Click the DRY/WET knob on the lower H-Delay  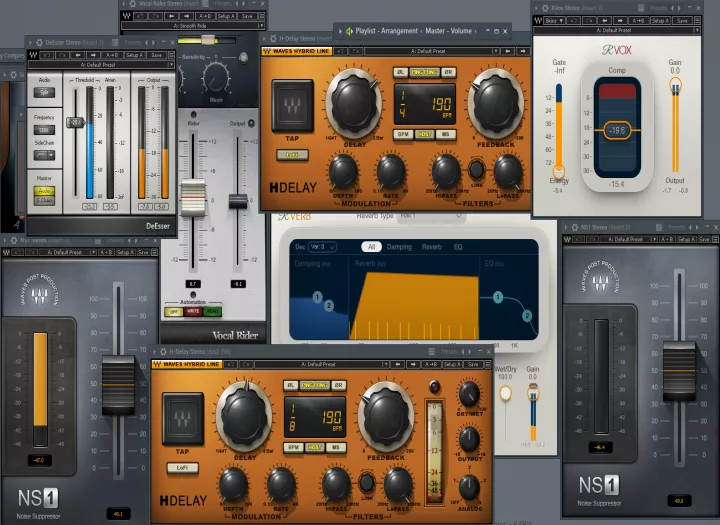tap(469, 394)
